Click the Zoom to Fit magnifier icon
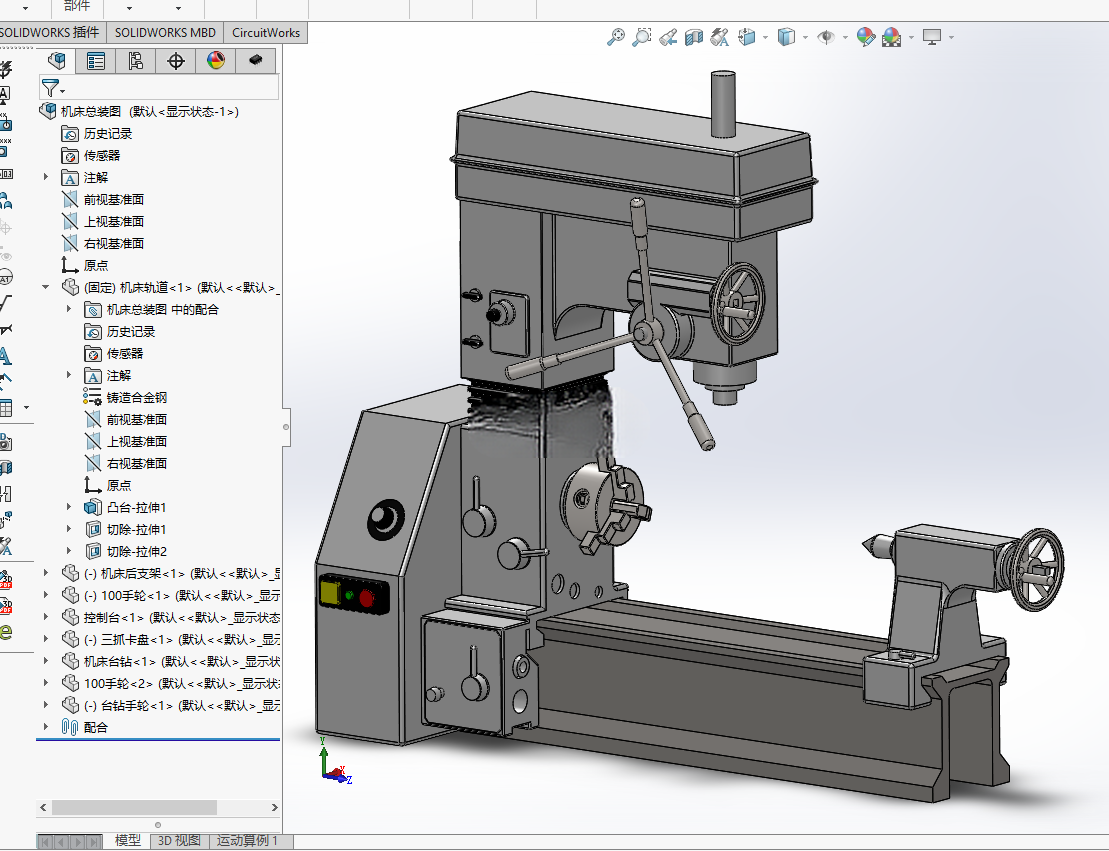Viewport: 1109px width, 851px height. coord(616,37)
